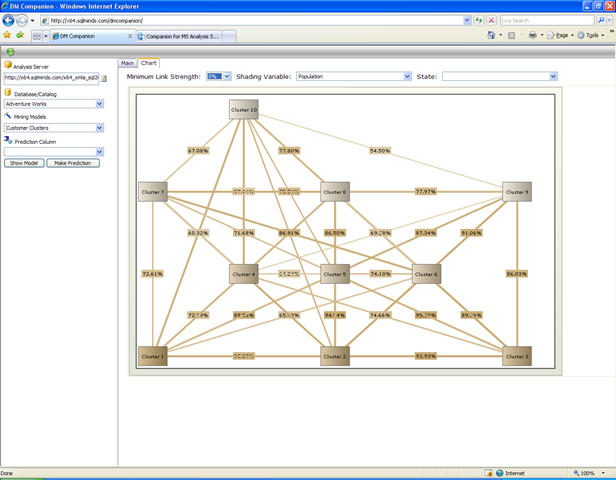Click the 67.08% link label
This screenshot has width=616, height=480.
tap(198, 150)
